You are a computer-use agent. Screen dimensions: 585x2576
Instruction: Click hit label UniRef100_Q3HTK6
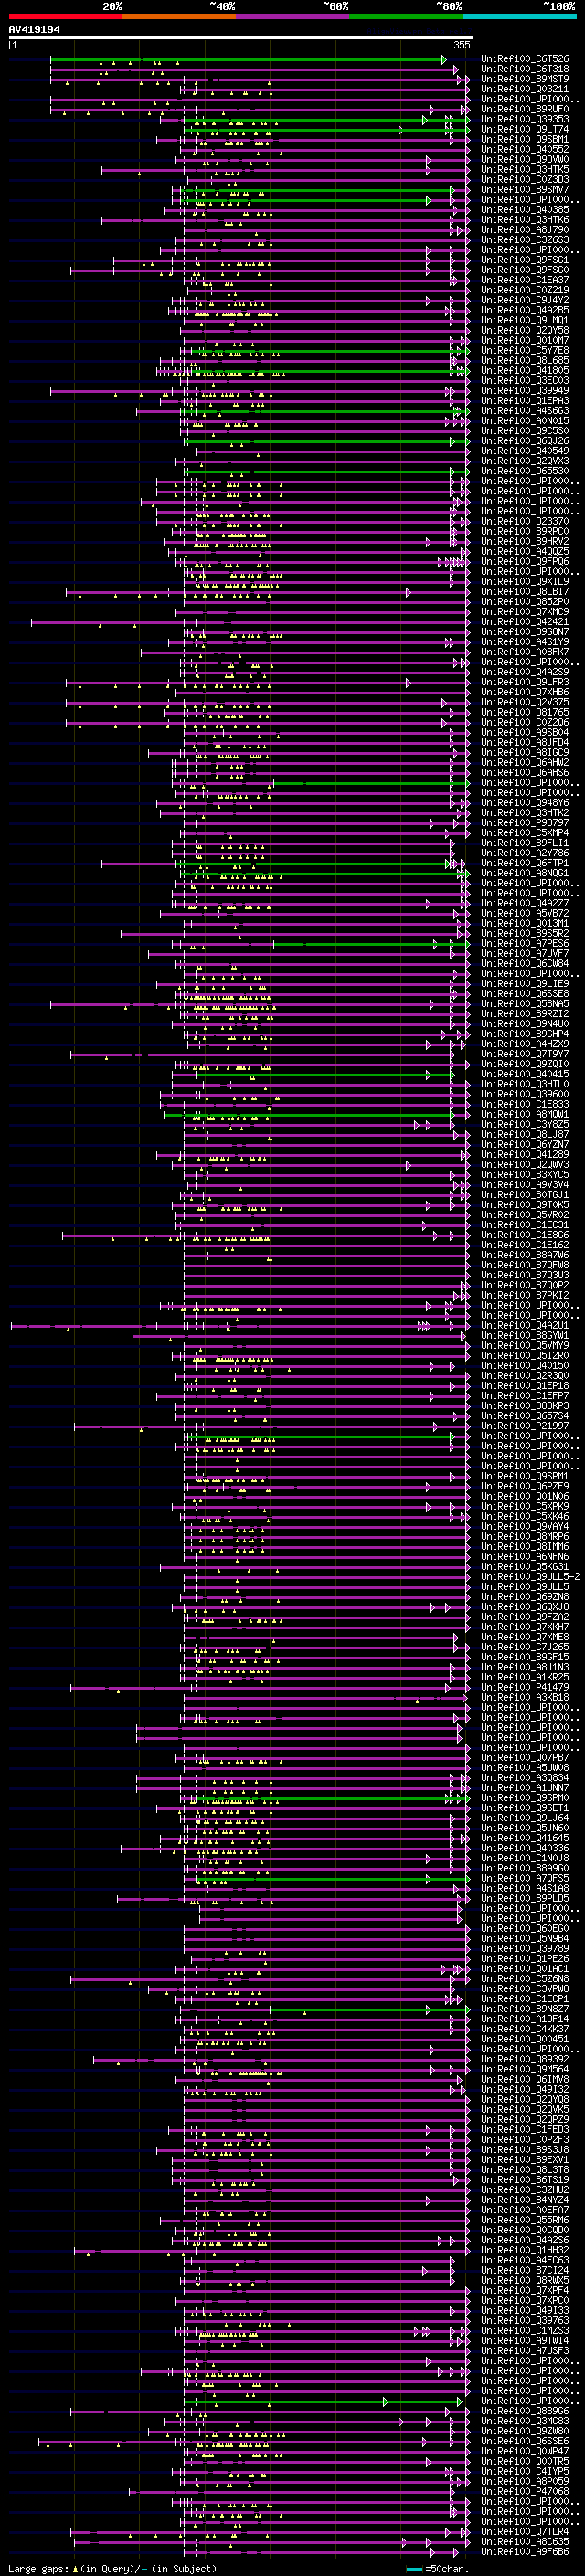(x=525, y=220)
